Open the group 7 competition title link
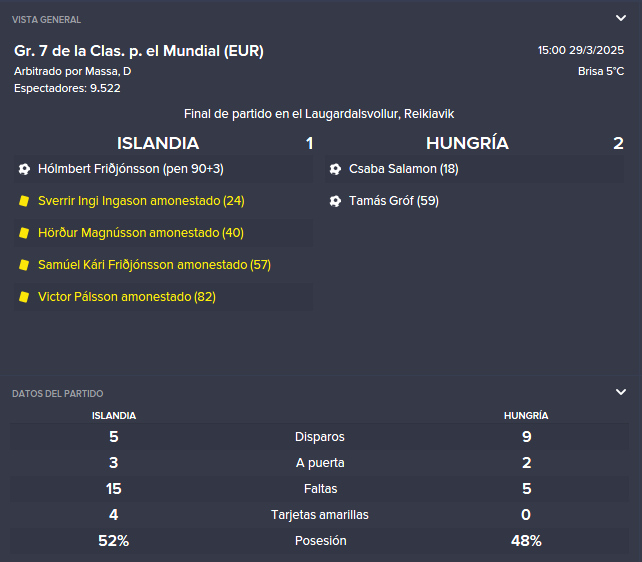The image size is (642, 562). [139, 51]
